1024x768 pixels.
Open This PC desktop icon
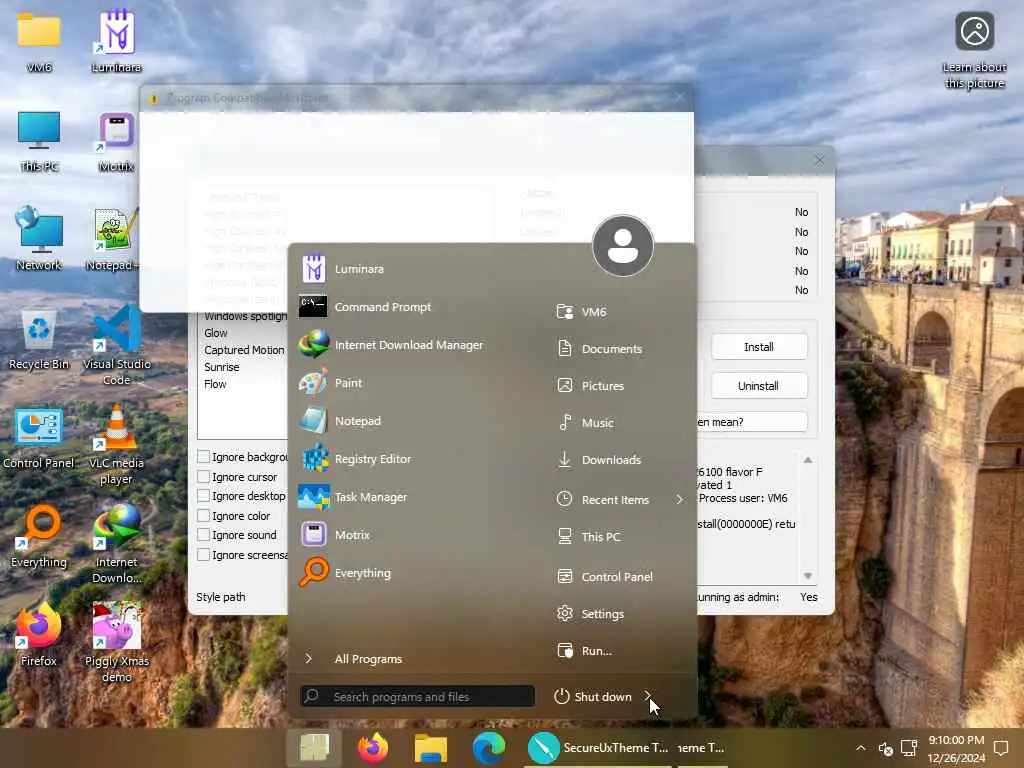(39, 141)
